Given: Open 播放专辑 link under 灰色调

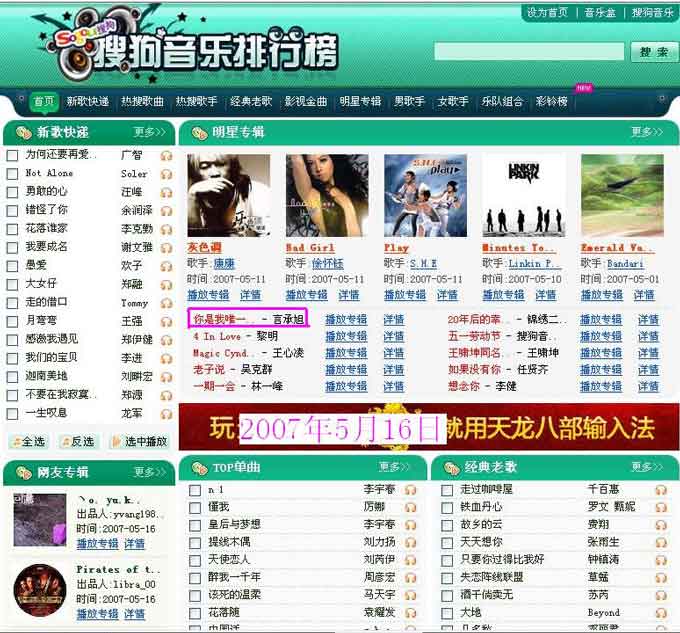Looking at the screenshot, I should tap(208, 295).
